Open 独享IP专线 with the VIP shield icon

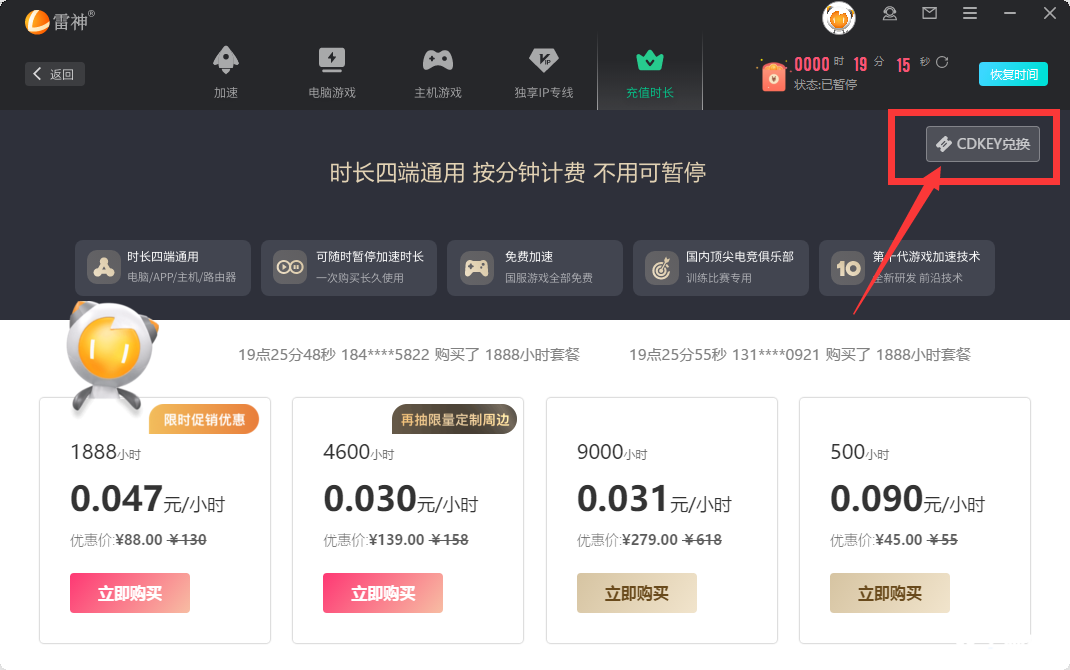543,60
